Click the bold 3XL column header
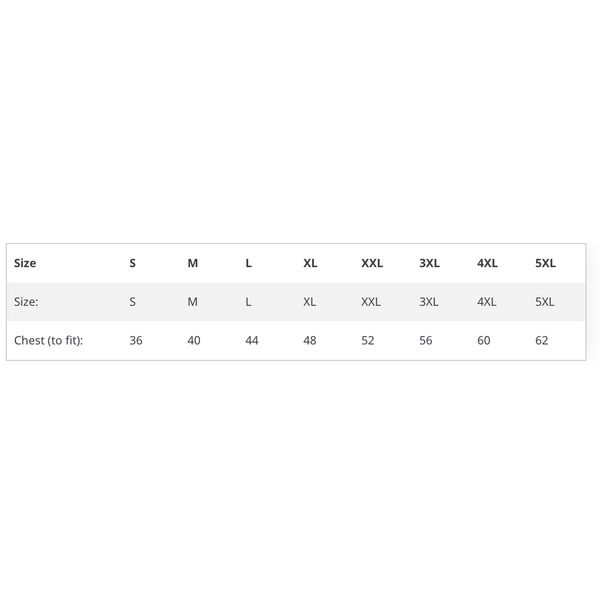 pos(429,263)
